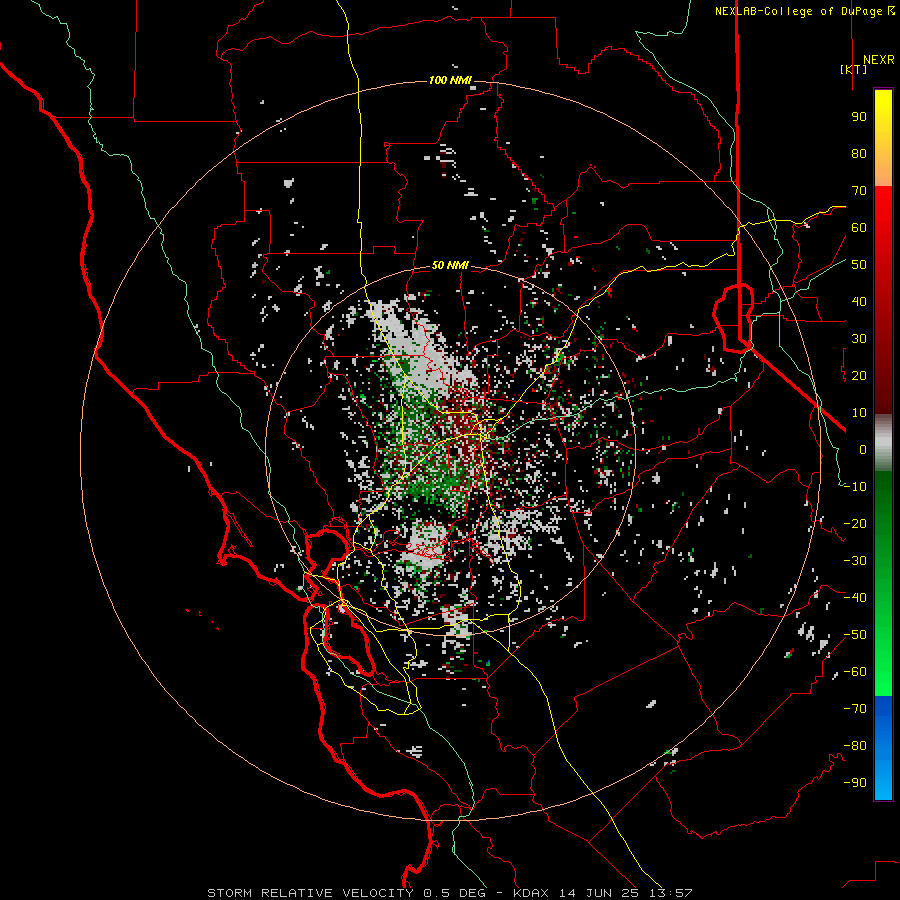Screen dimensions: 900x900
Task: Click the 14 JUN 25 date text
Action: point(599,893)
